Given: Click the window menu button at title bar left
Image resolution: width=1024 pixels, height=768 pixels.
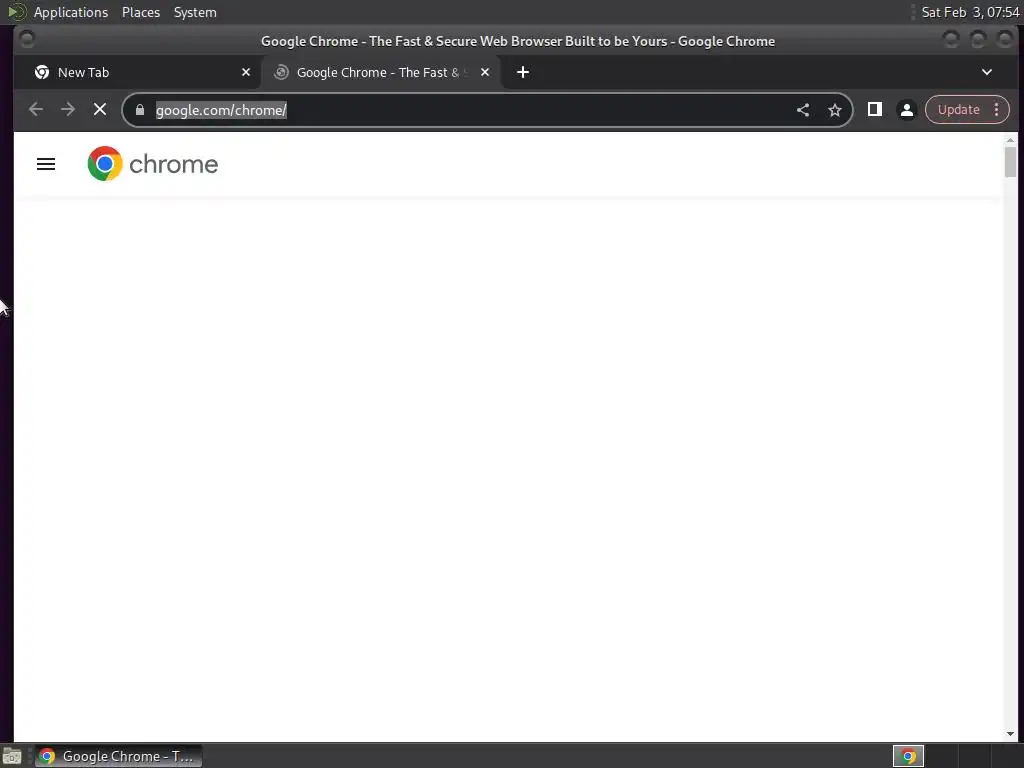Looking at the screenshot, I should (27, 40).
